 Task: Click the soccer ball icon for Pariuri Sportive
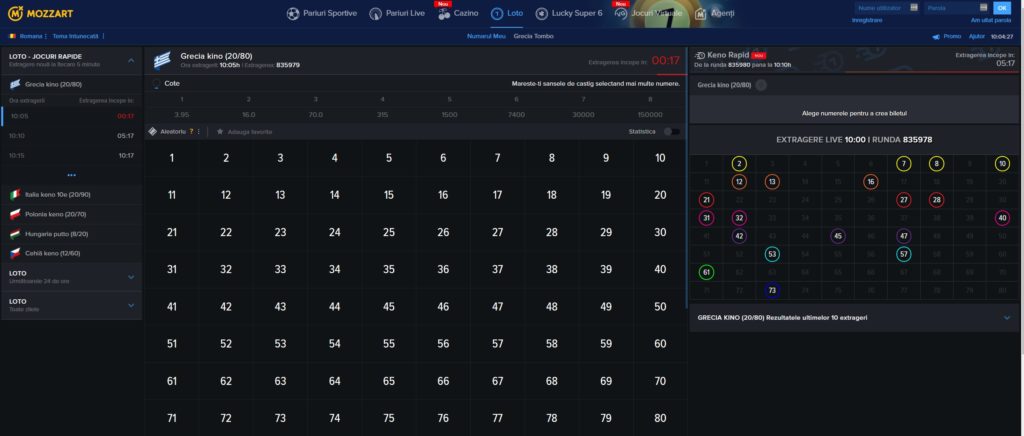293,14
